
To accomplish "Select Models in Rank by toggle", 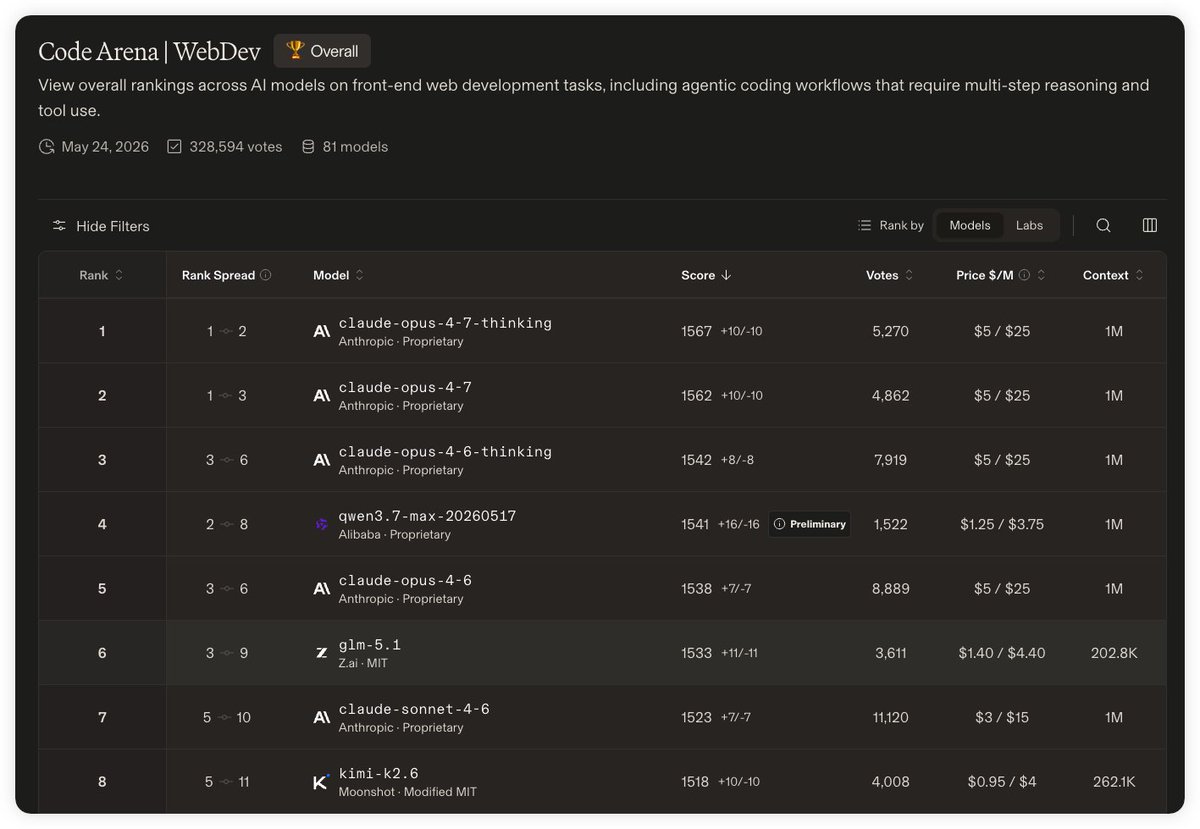I will (x=969, y=226).
